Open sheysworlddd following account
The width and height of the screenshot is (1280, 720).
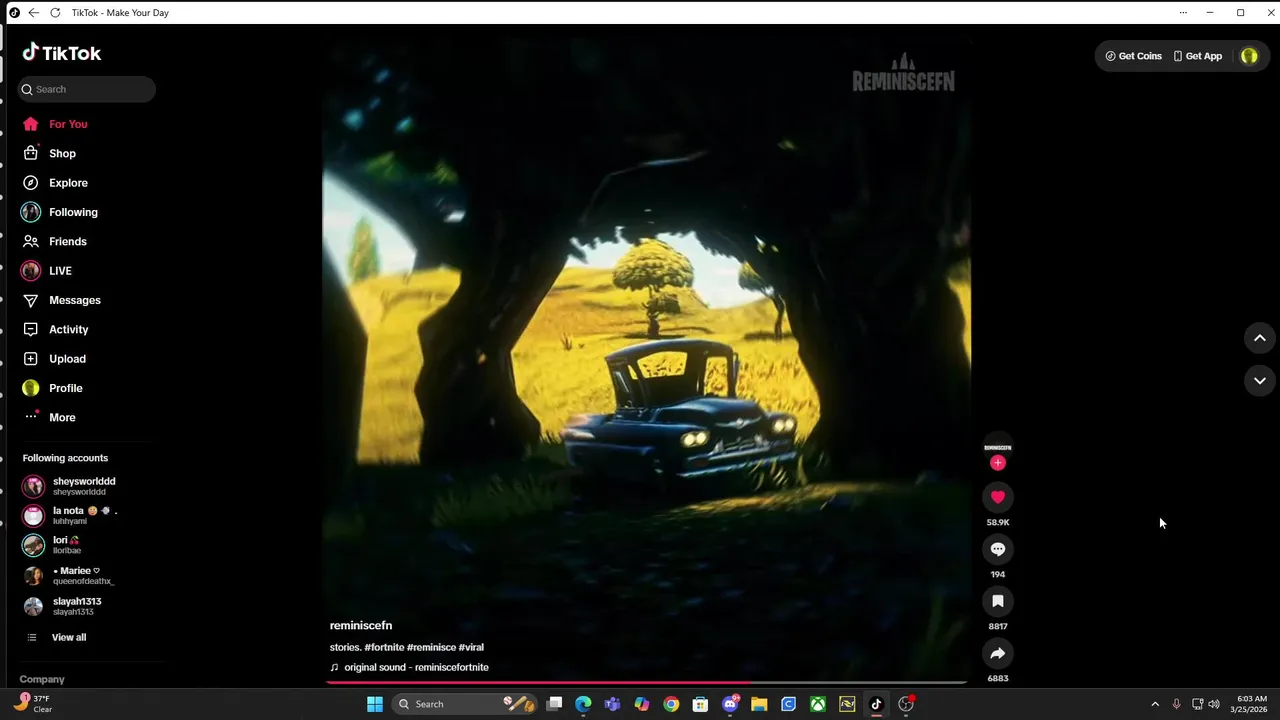(x=84, y=486)
